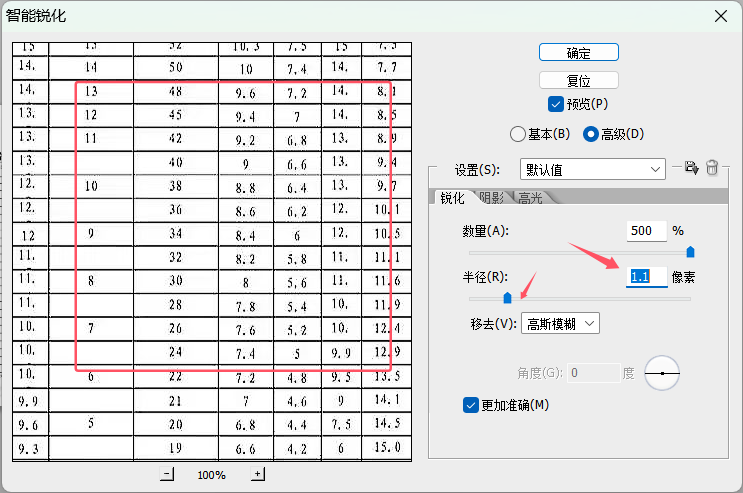The height and width of the screenshot is (493, 743).
Task: Toggle the 预览(P) checkbox
Action: tap(556, 104)
